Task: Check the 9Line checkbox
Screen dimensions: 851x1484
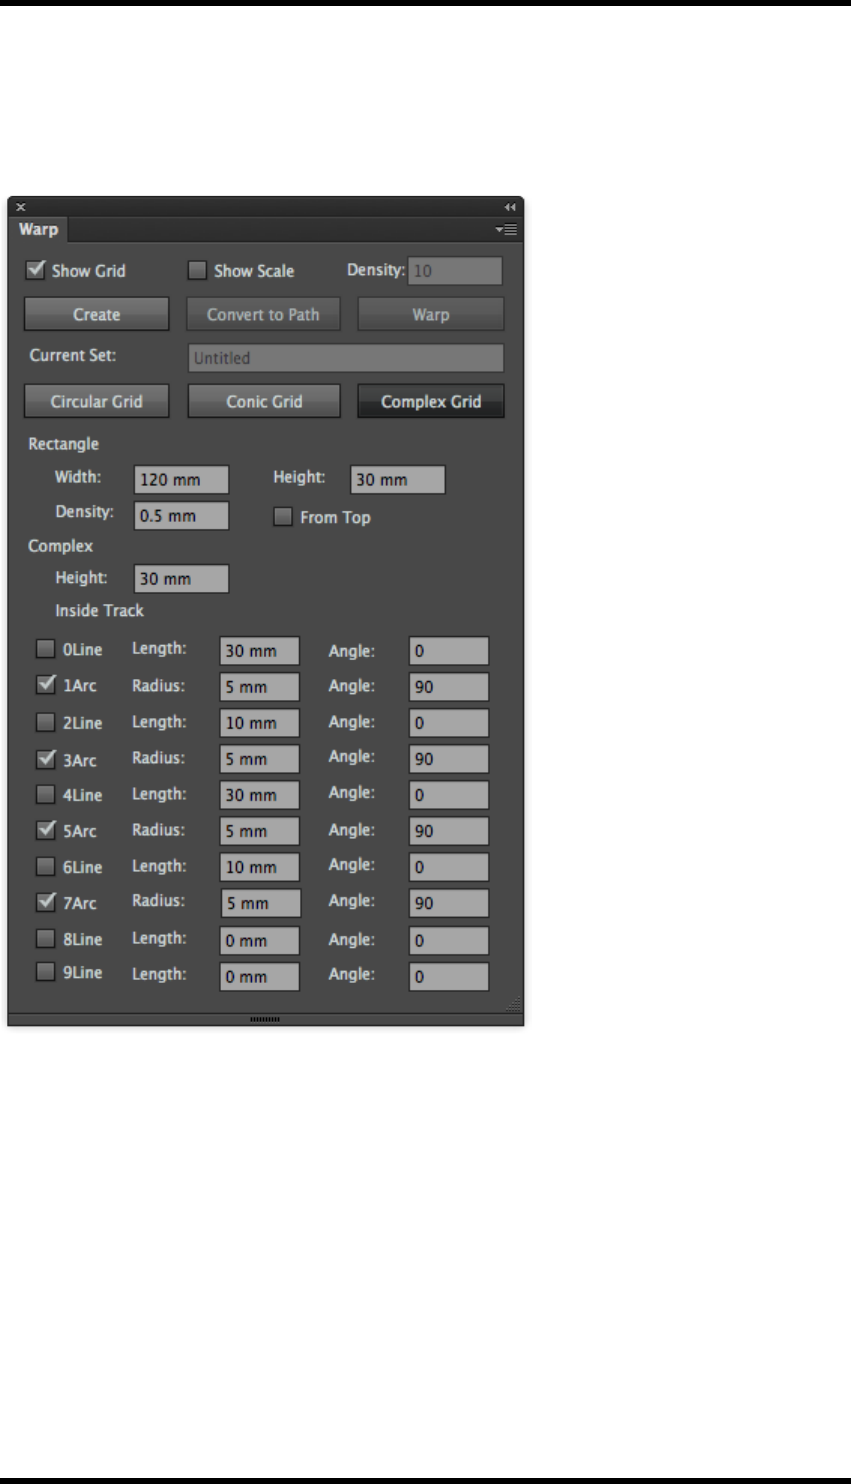Action: pyautogui.click(x=45, y=971)
